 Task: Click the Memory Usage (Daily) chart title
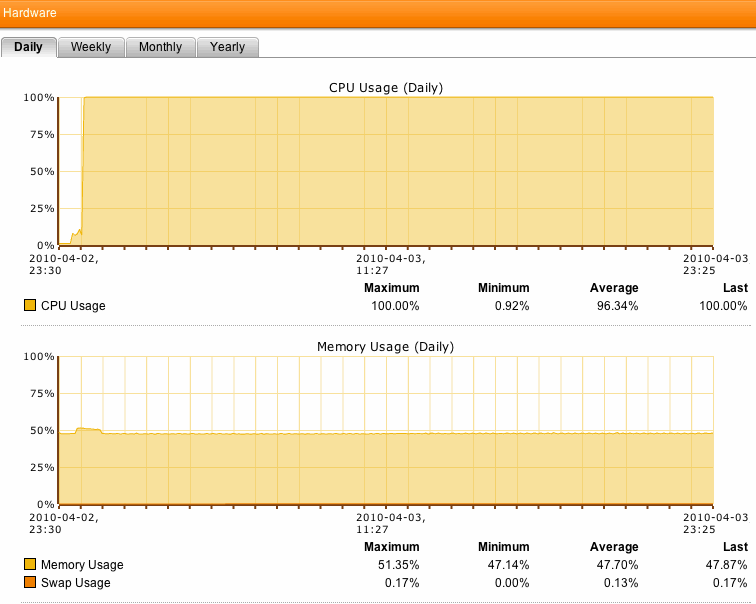pos(386,347)
